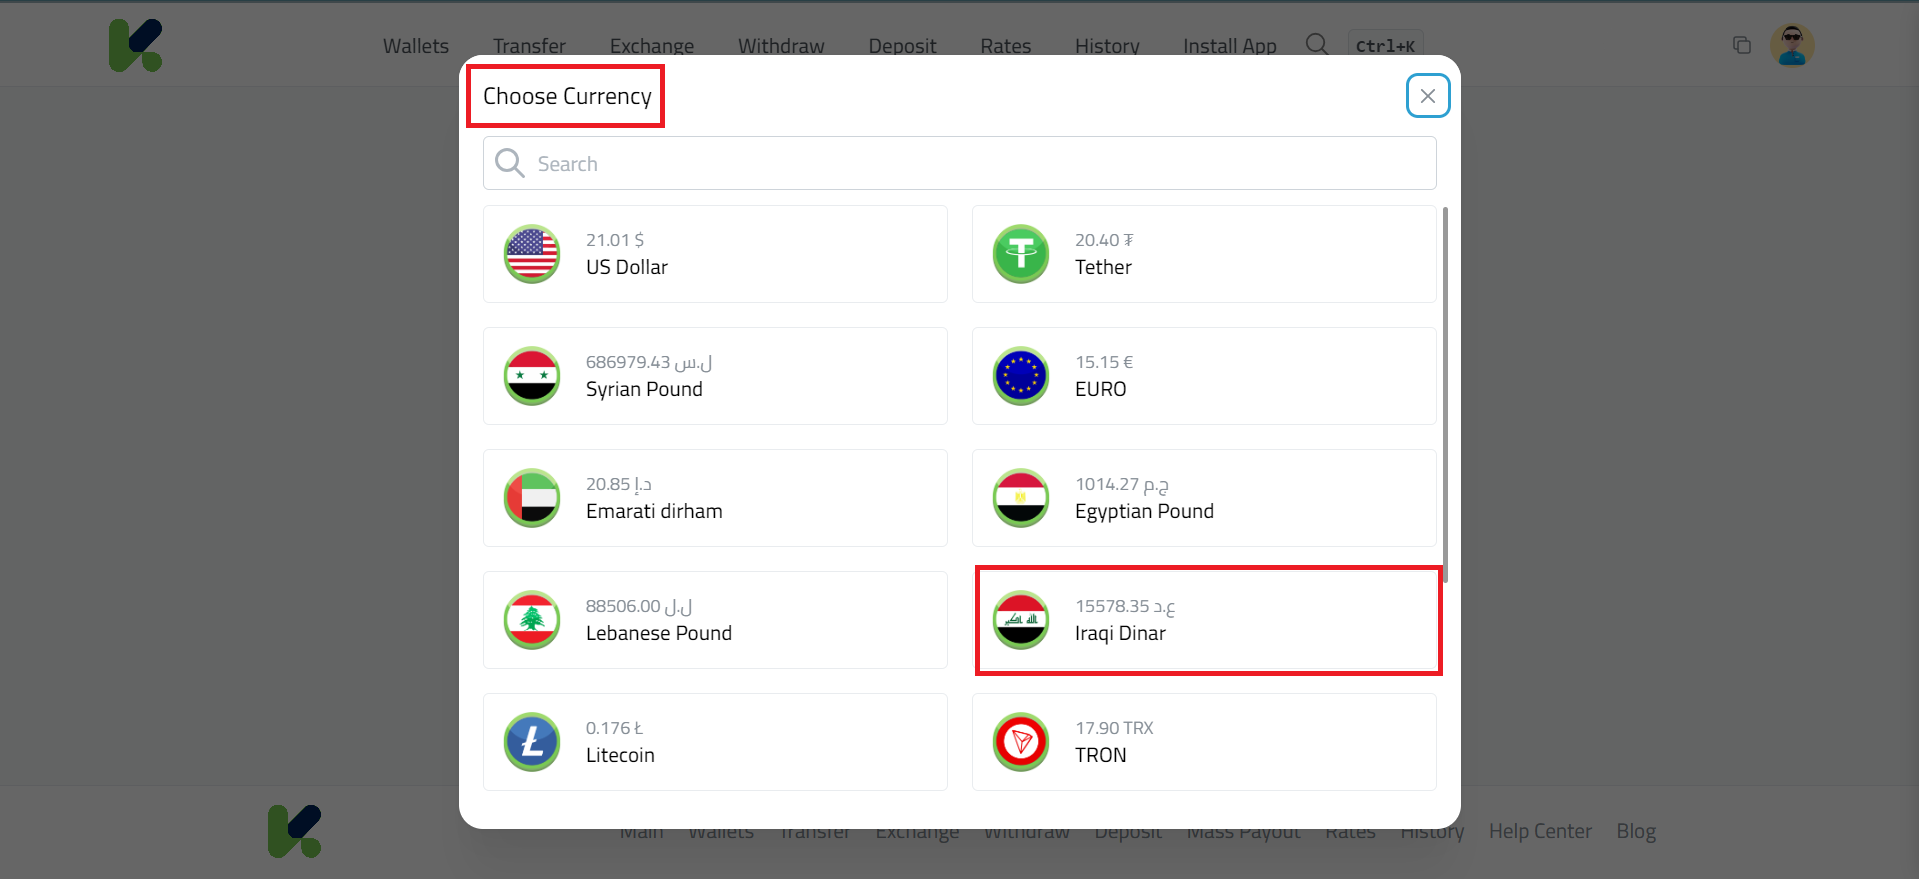Click the green K logo in header
Viewport: 1919px width, 879px height.
click(136, 45)
